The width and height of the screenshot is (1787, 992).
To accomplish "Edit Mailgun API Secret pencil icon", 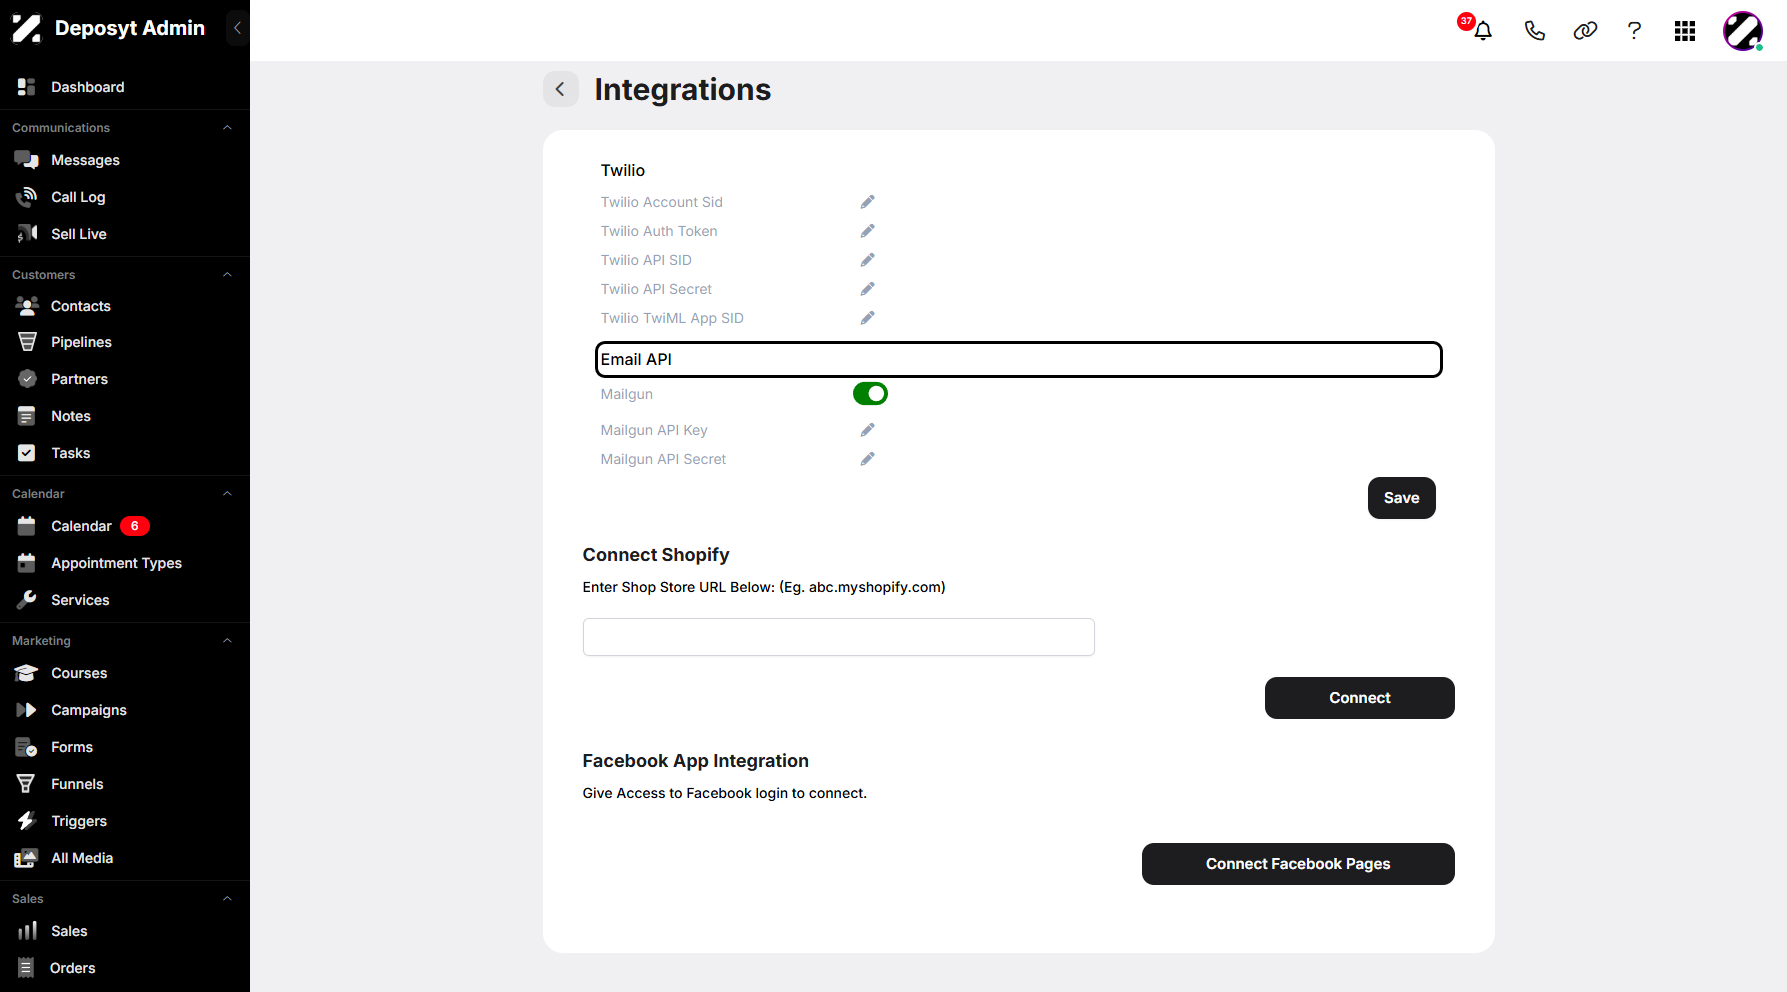I will point(867,459).
